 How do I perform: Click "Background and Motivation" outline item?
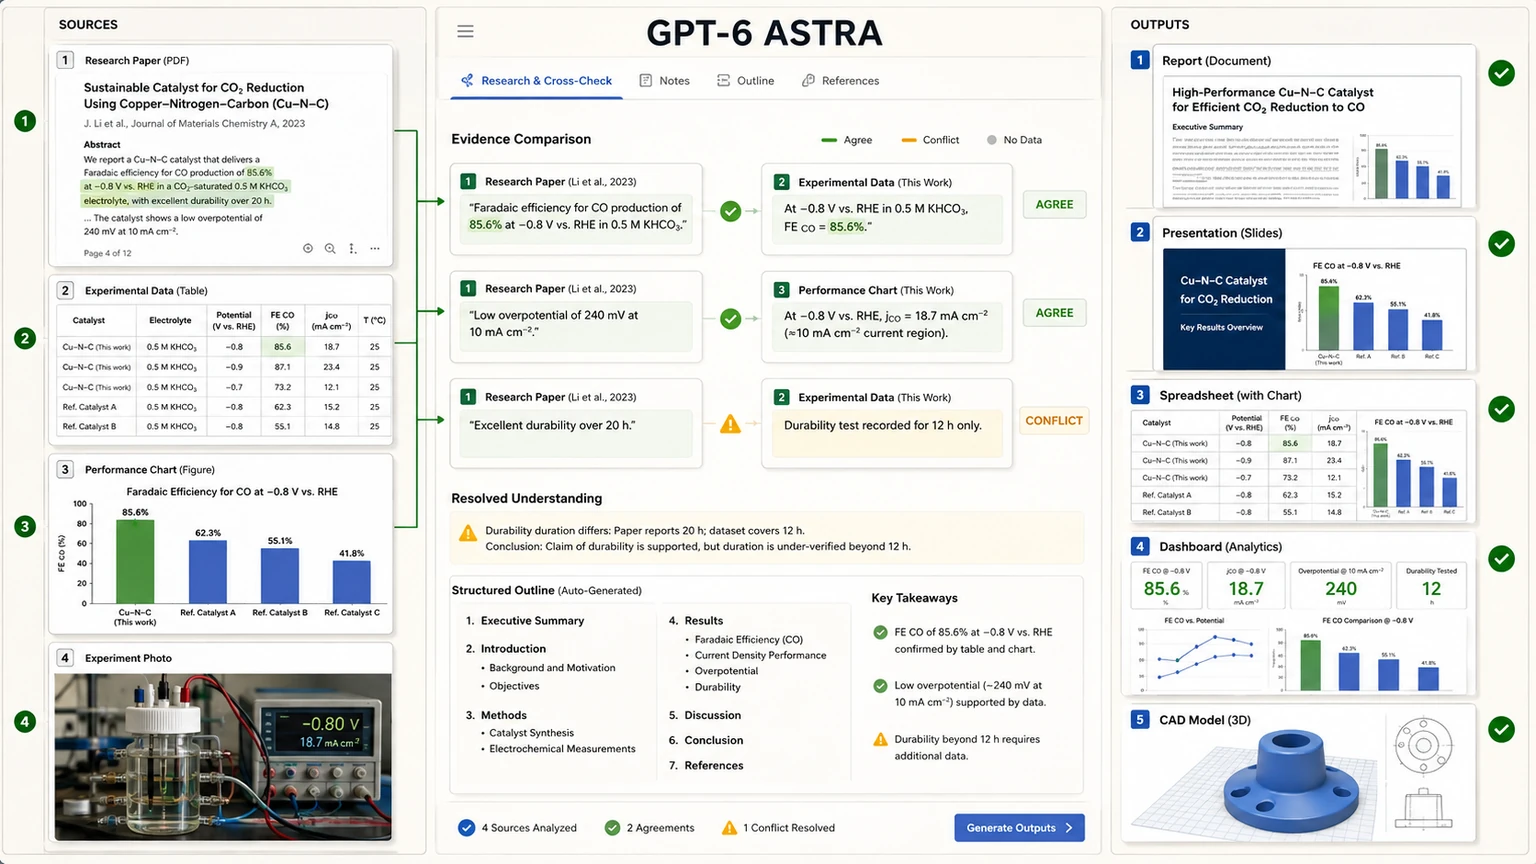click(552, 668)
